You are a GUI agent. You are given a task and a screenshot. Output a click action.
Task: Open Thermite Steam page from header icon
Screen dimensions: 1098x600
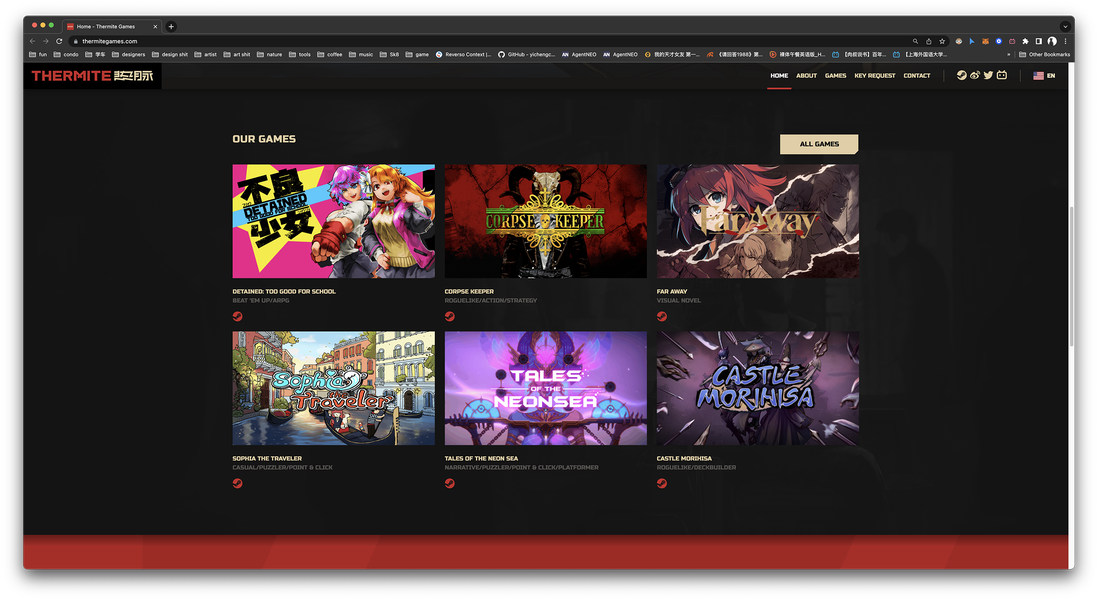coord(961,76)
